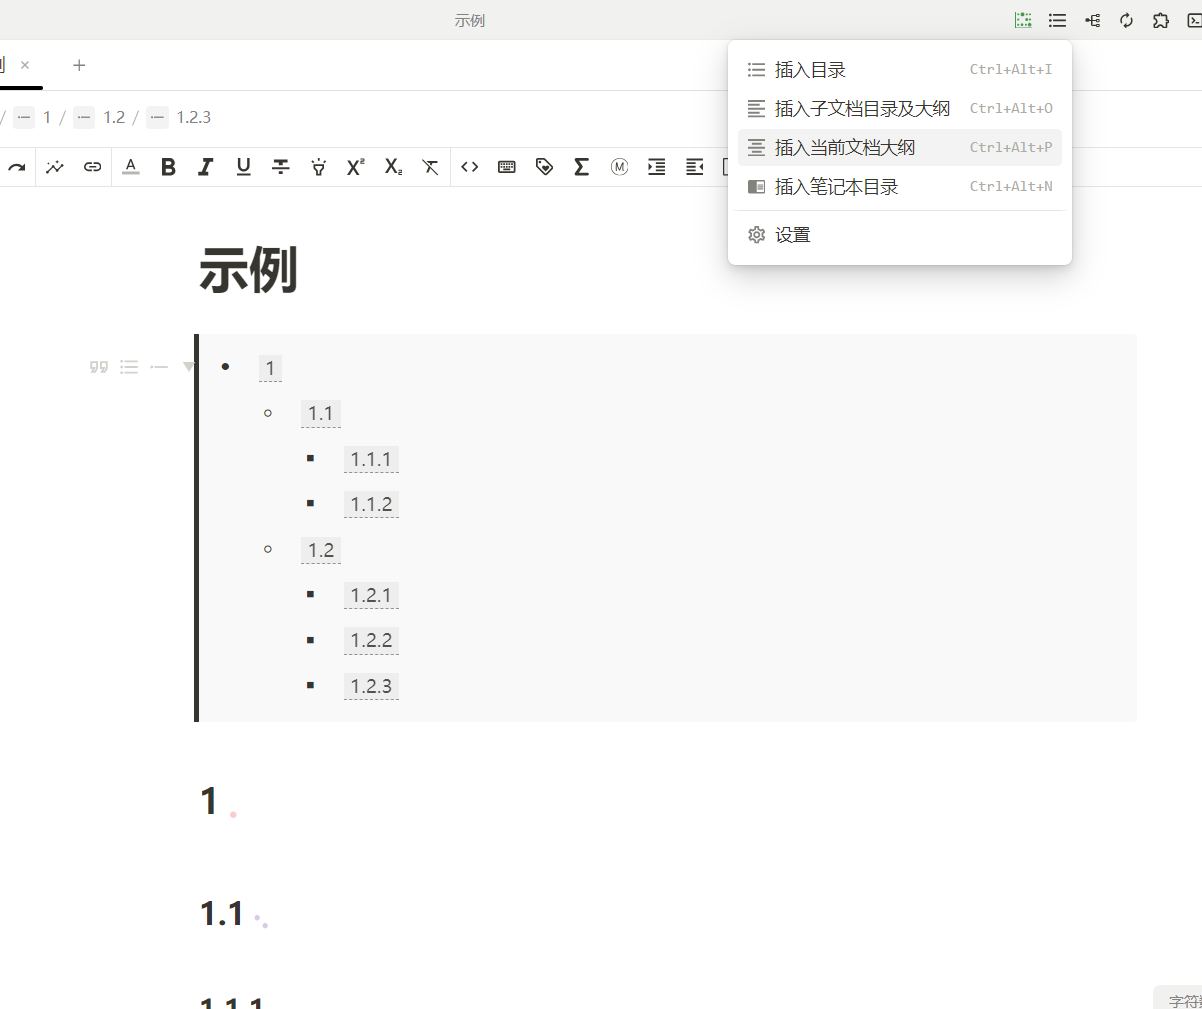Toggle bold formatting
The image size is (1202, 1009).
[168, 167]
